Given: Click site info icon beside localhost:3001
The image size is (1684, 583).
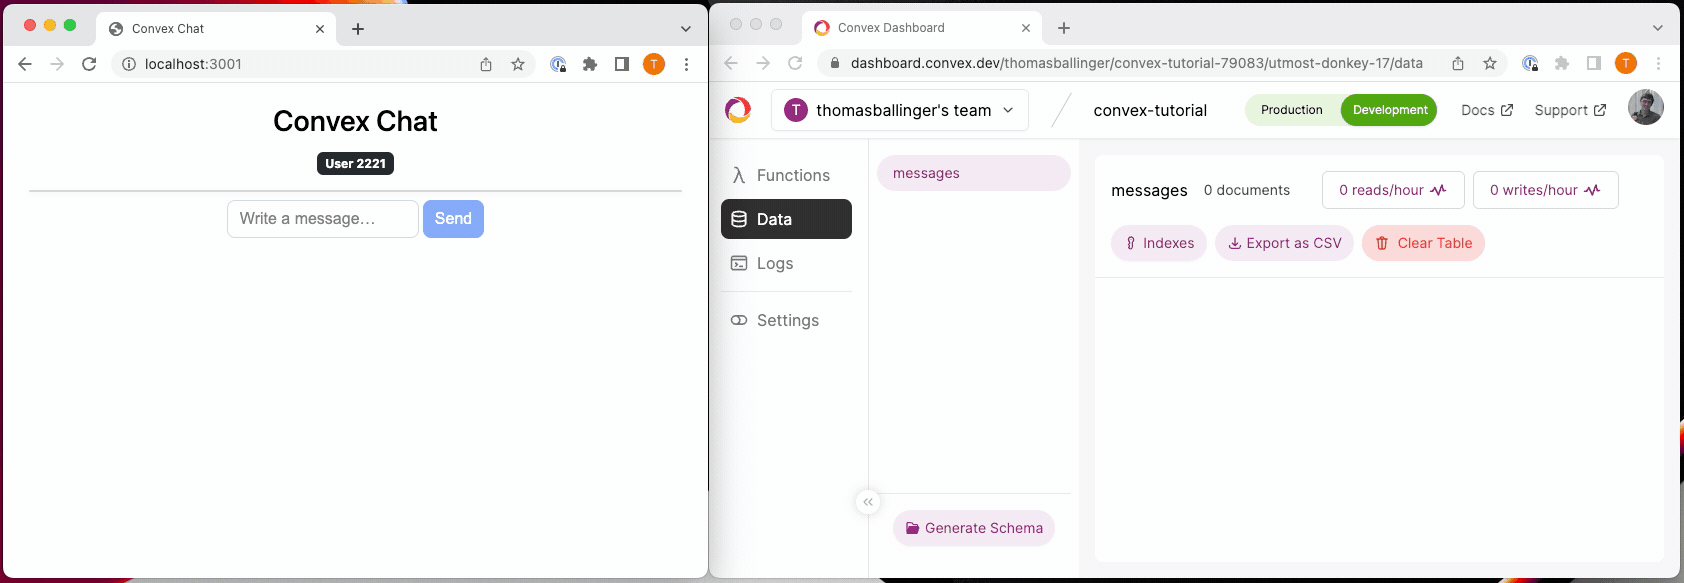Looking at the screenshot, I should [x=128, y=64].
